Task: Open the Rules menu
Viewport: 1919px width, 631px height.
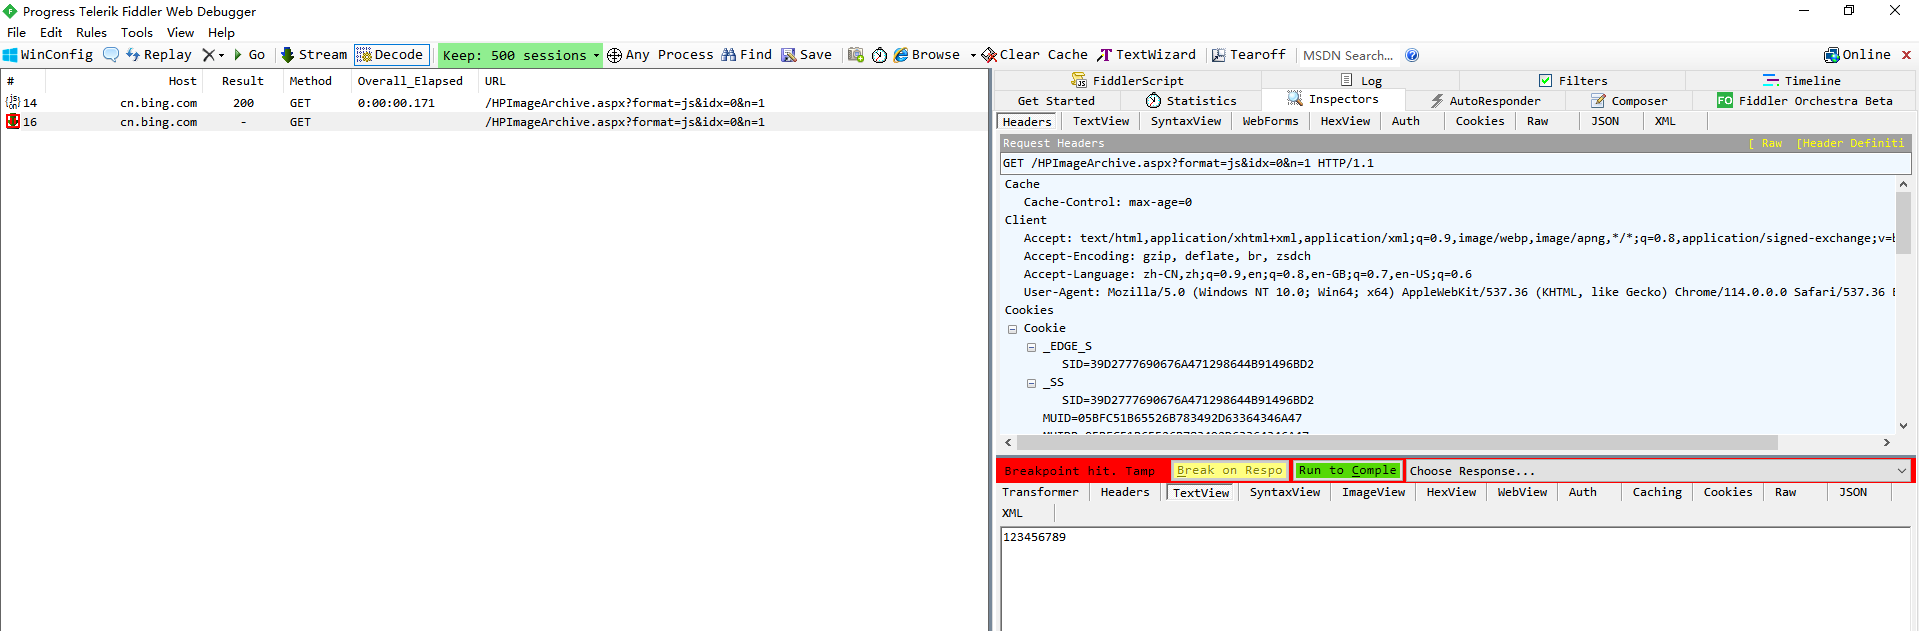Action: (91, 33)
